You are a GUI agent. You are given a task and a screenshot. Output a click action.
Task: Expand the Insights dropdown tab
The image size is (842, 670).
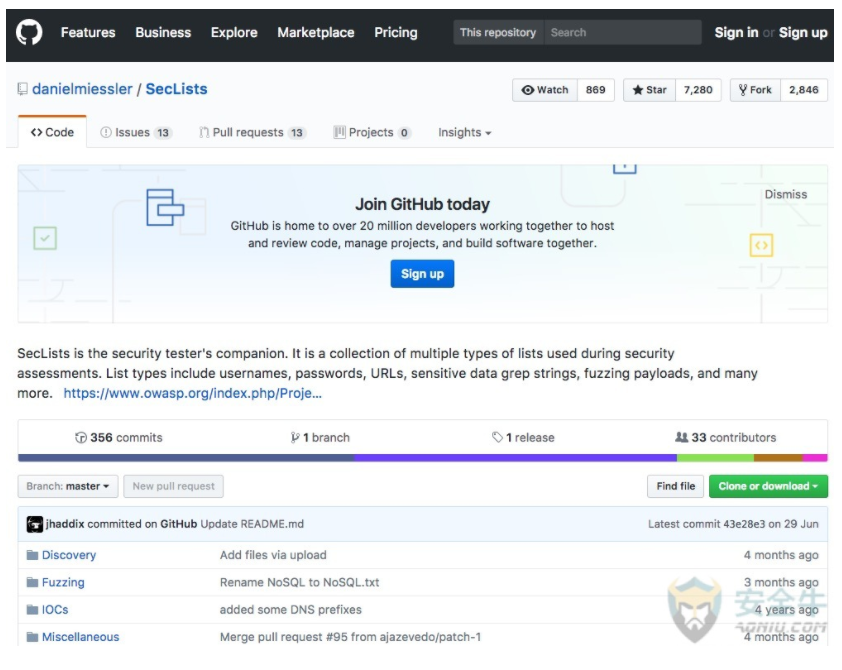464,132
